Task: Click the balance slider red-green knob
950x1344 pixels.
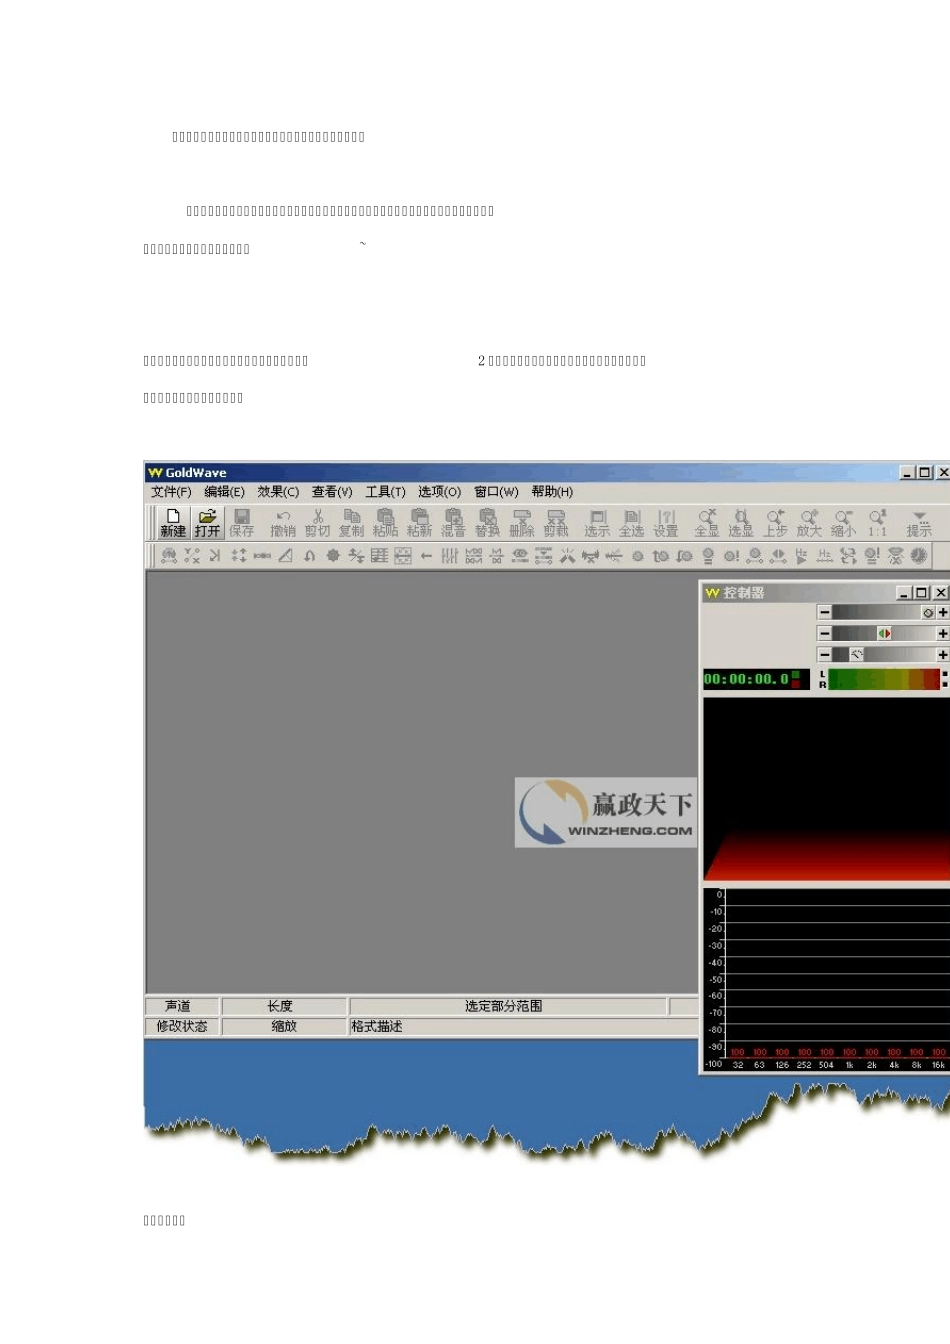Action: (884, 633)
